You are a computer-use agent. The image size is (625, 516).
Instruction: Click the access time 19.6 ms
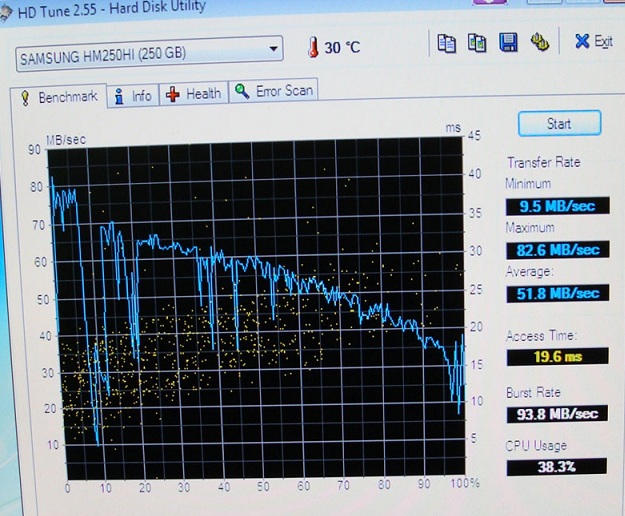558,356
